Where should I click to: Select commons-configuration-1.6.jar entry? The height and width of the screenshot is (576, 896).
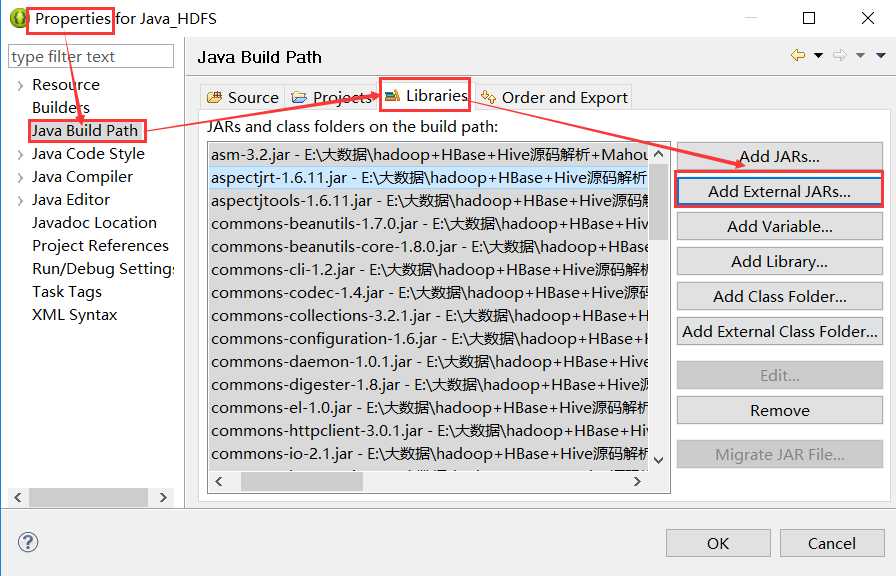pos(429,338)
